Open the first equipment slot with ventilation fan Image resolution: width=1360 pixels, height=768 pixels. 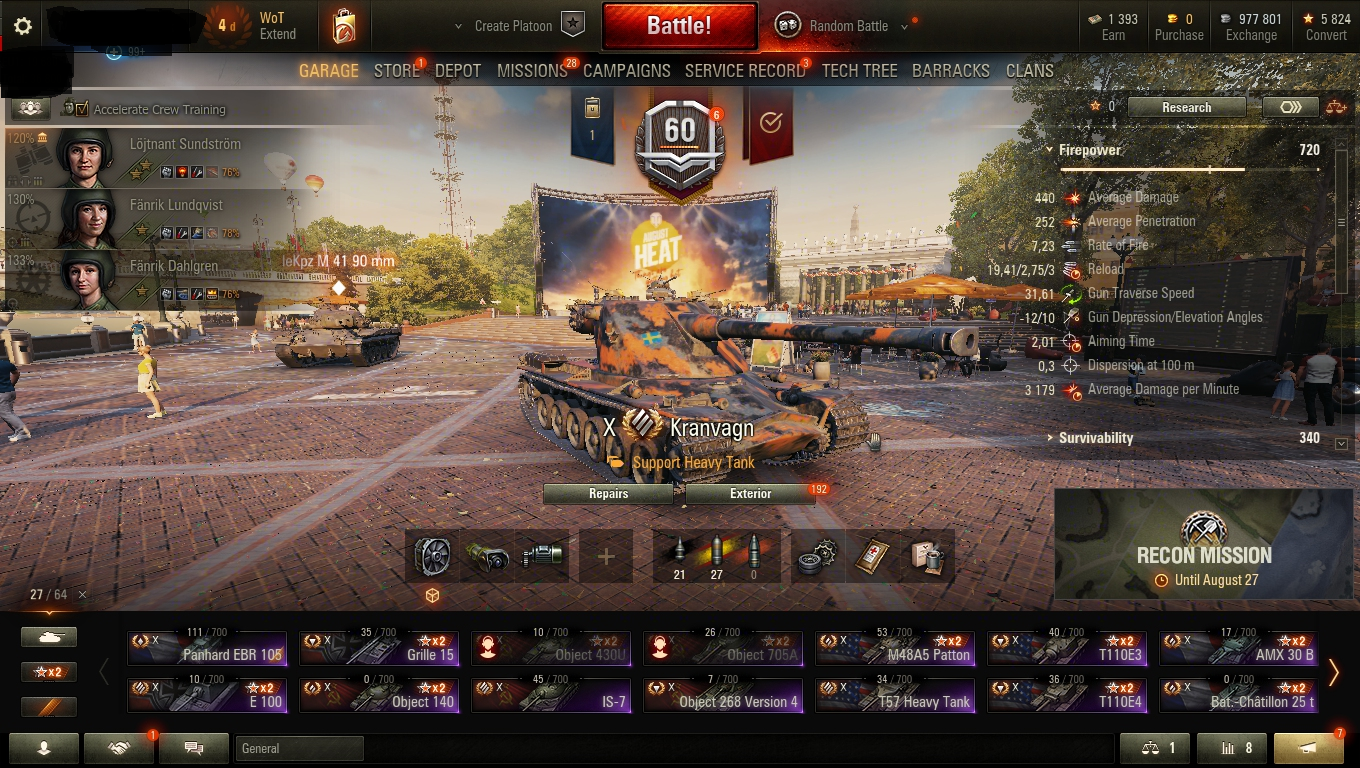(434, 556)
